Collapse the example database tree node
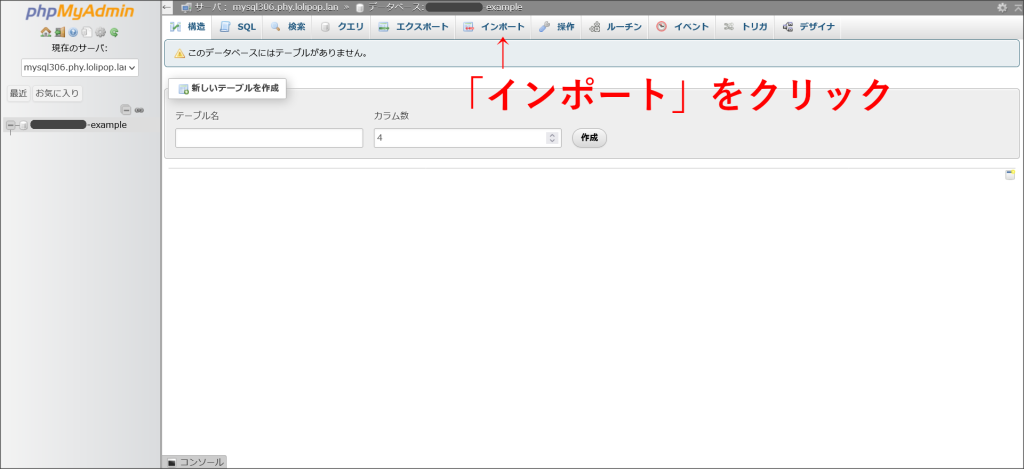The image size is (1024, 469). (x=10, y=125)
